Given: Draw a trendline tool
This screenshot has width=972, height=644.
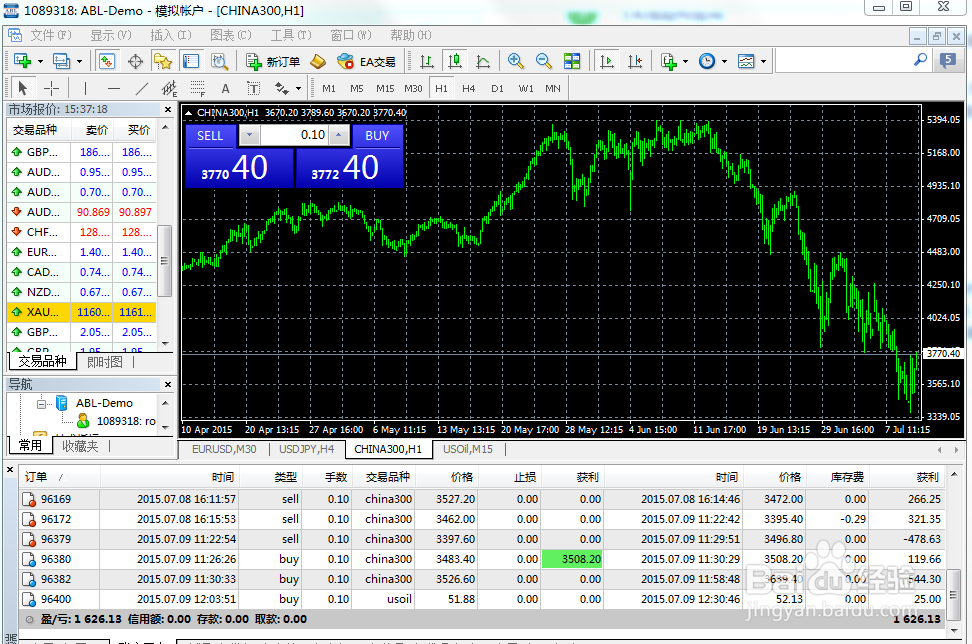Looking at the screenshot, I should (x=142, y=88).
